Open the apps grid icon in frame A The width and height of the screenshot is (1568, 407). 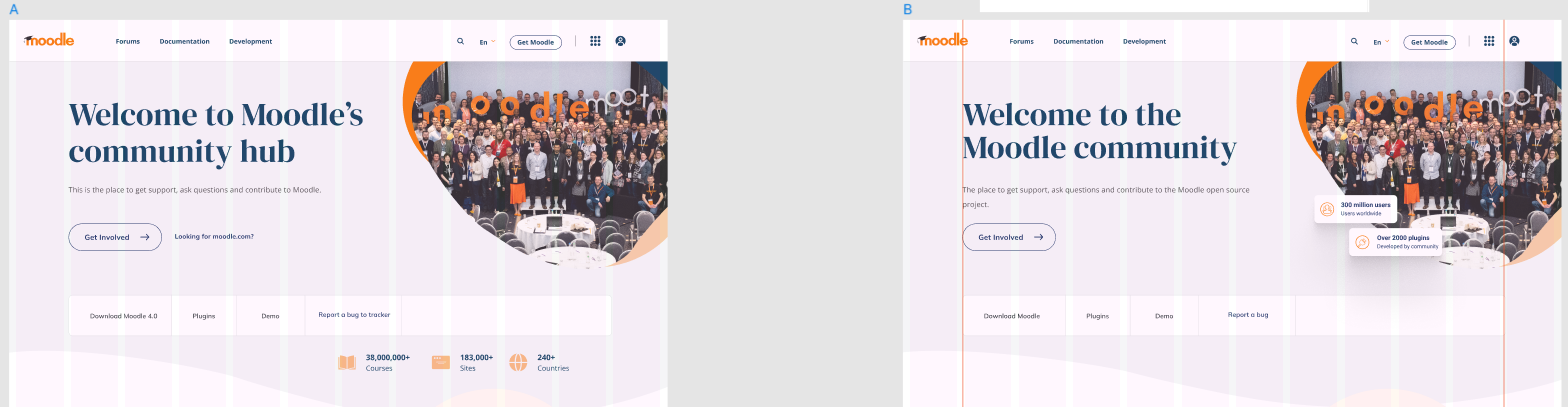[595, 41]
